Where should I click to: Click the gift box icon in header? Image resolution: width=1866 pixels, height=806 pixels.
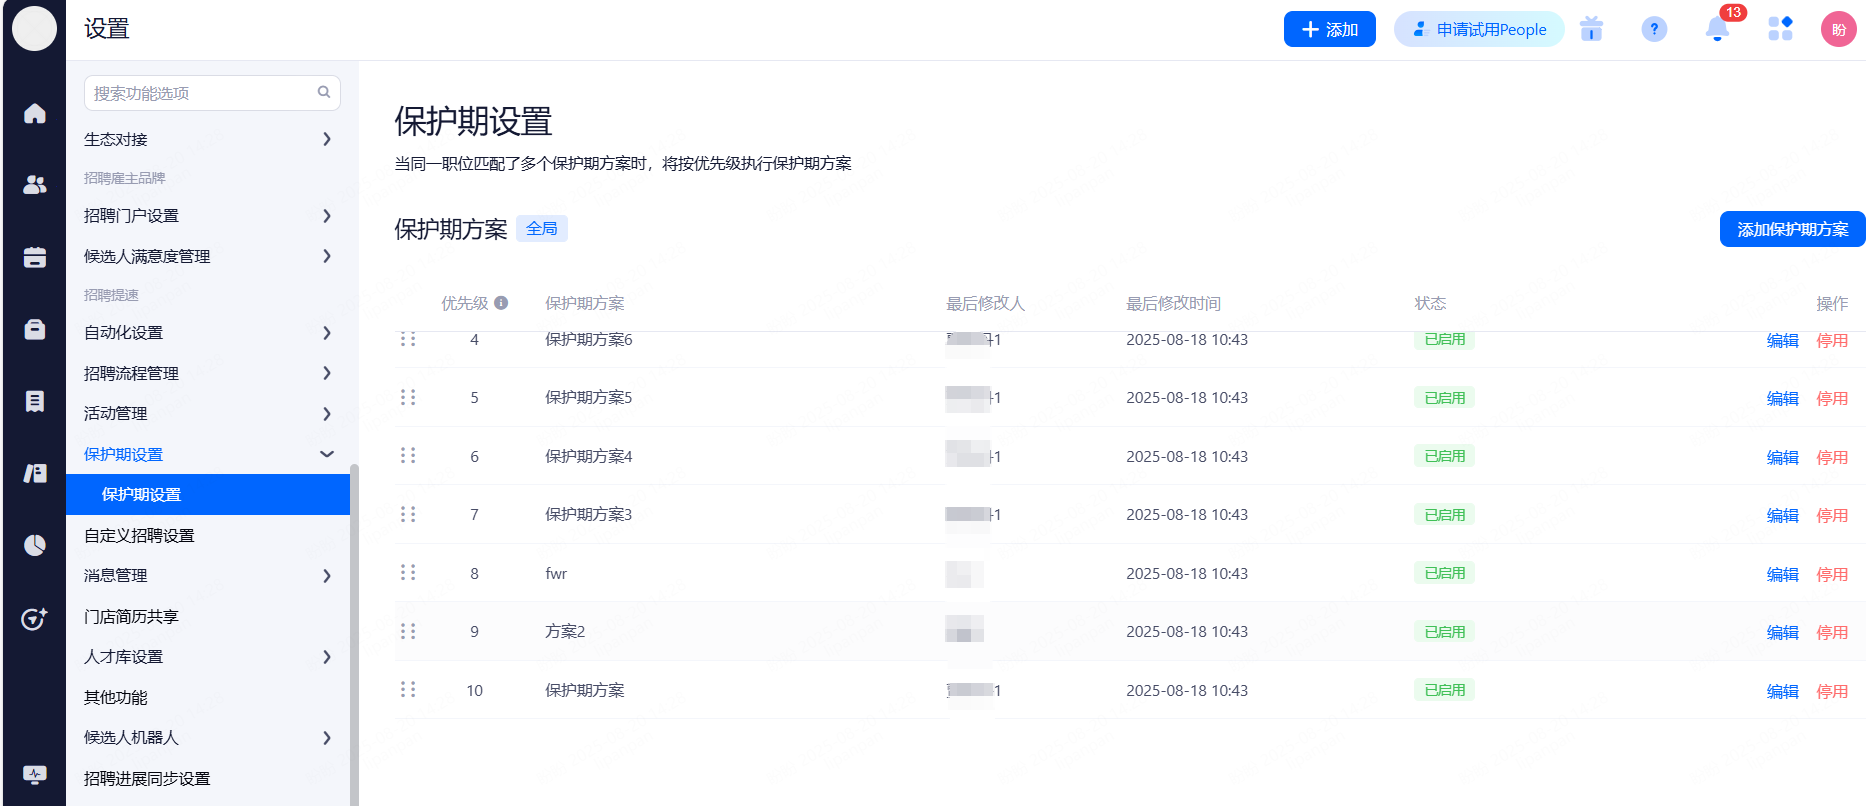pyautogui.click(x=1591, y=29)
